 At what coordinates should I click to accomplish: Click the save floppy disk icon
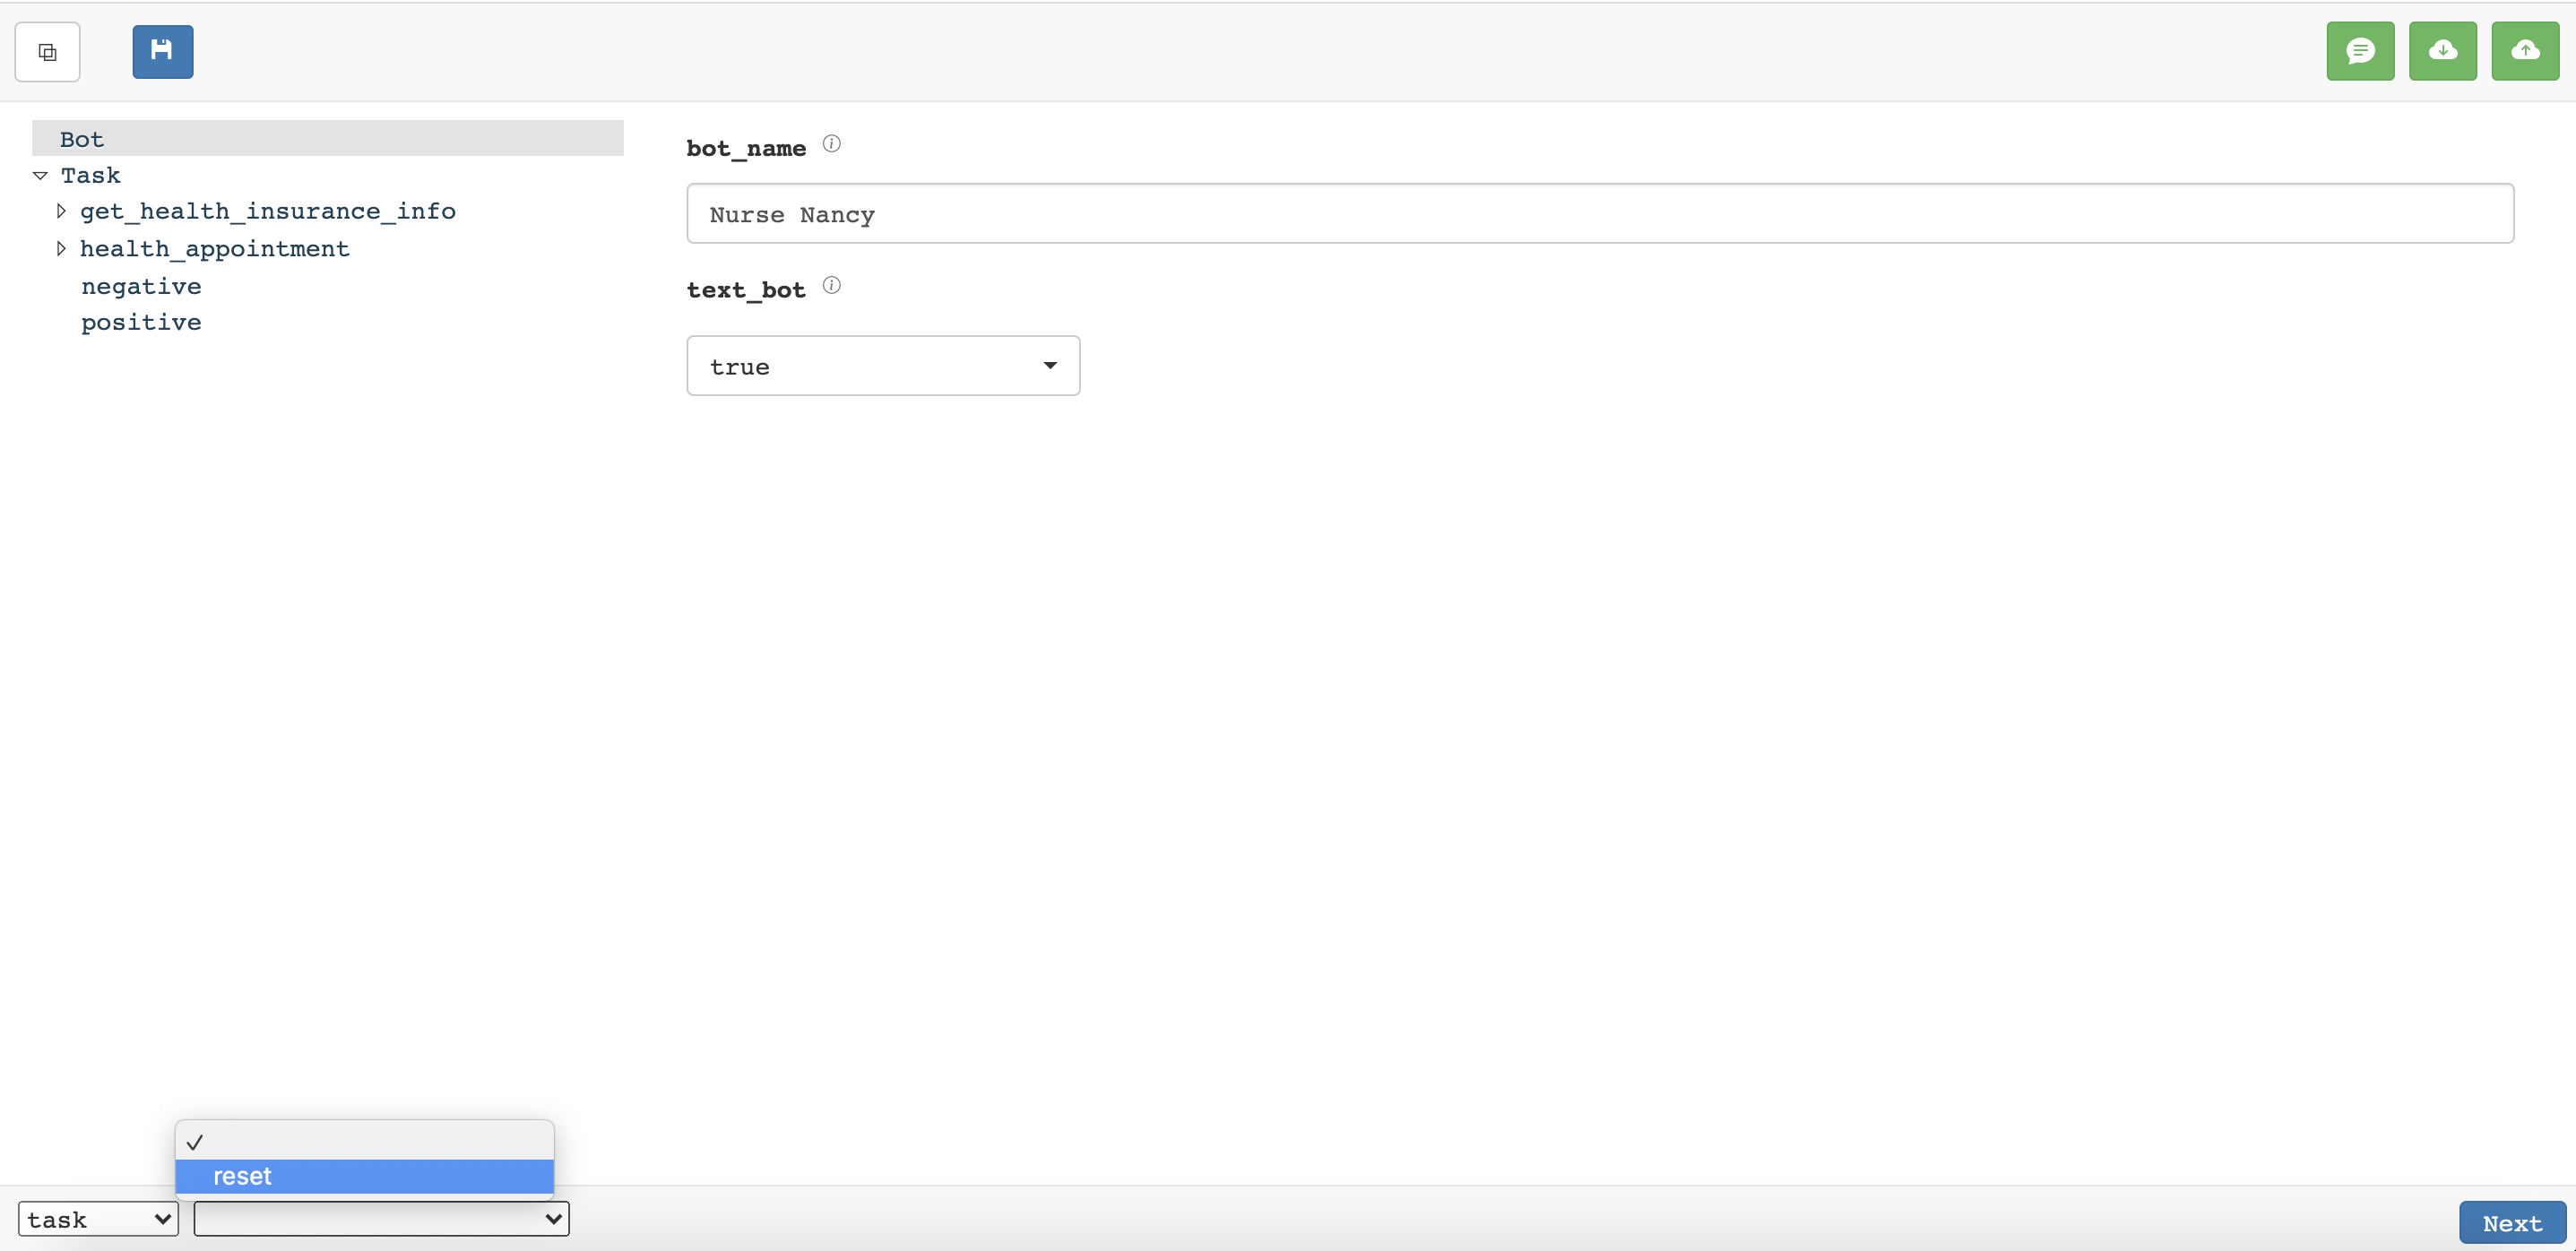click(x=162, y=51)
